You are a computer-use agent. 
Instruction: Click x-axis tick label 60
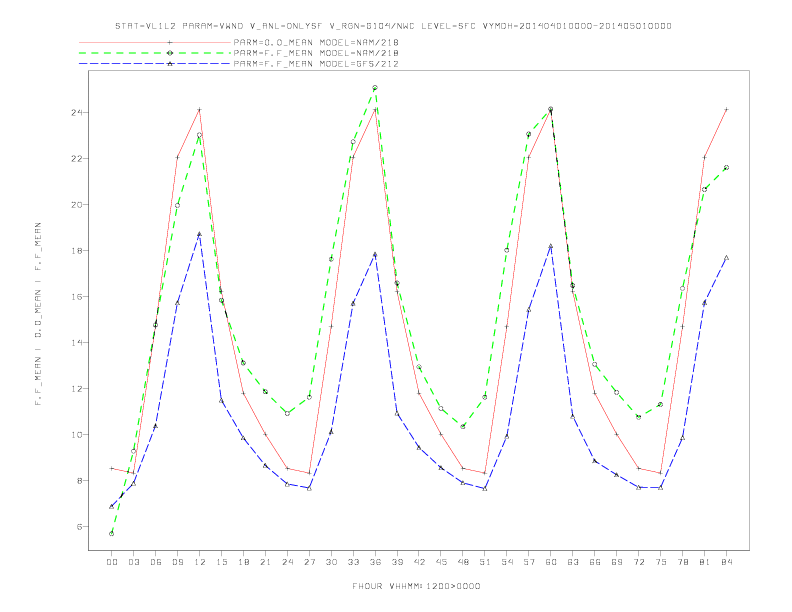[551, 562]
